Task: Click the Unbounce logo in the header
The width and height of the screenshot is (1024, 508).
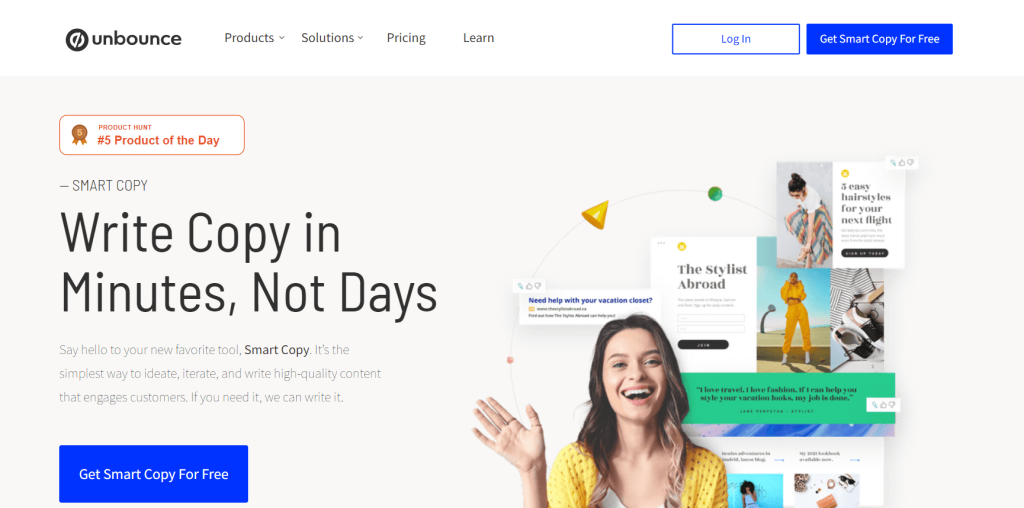Action: click(x=123, y=39)
